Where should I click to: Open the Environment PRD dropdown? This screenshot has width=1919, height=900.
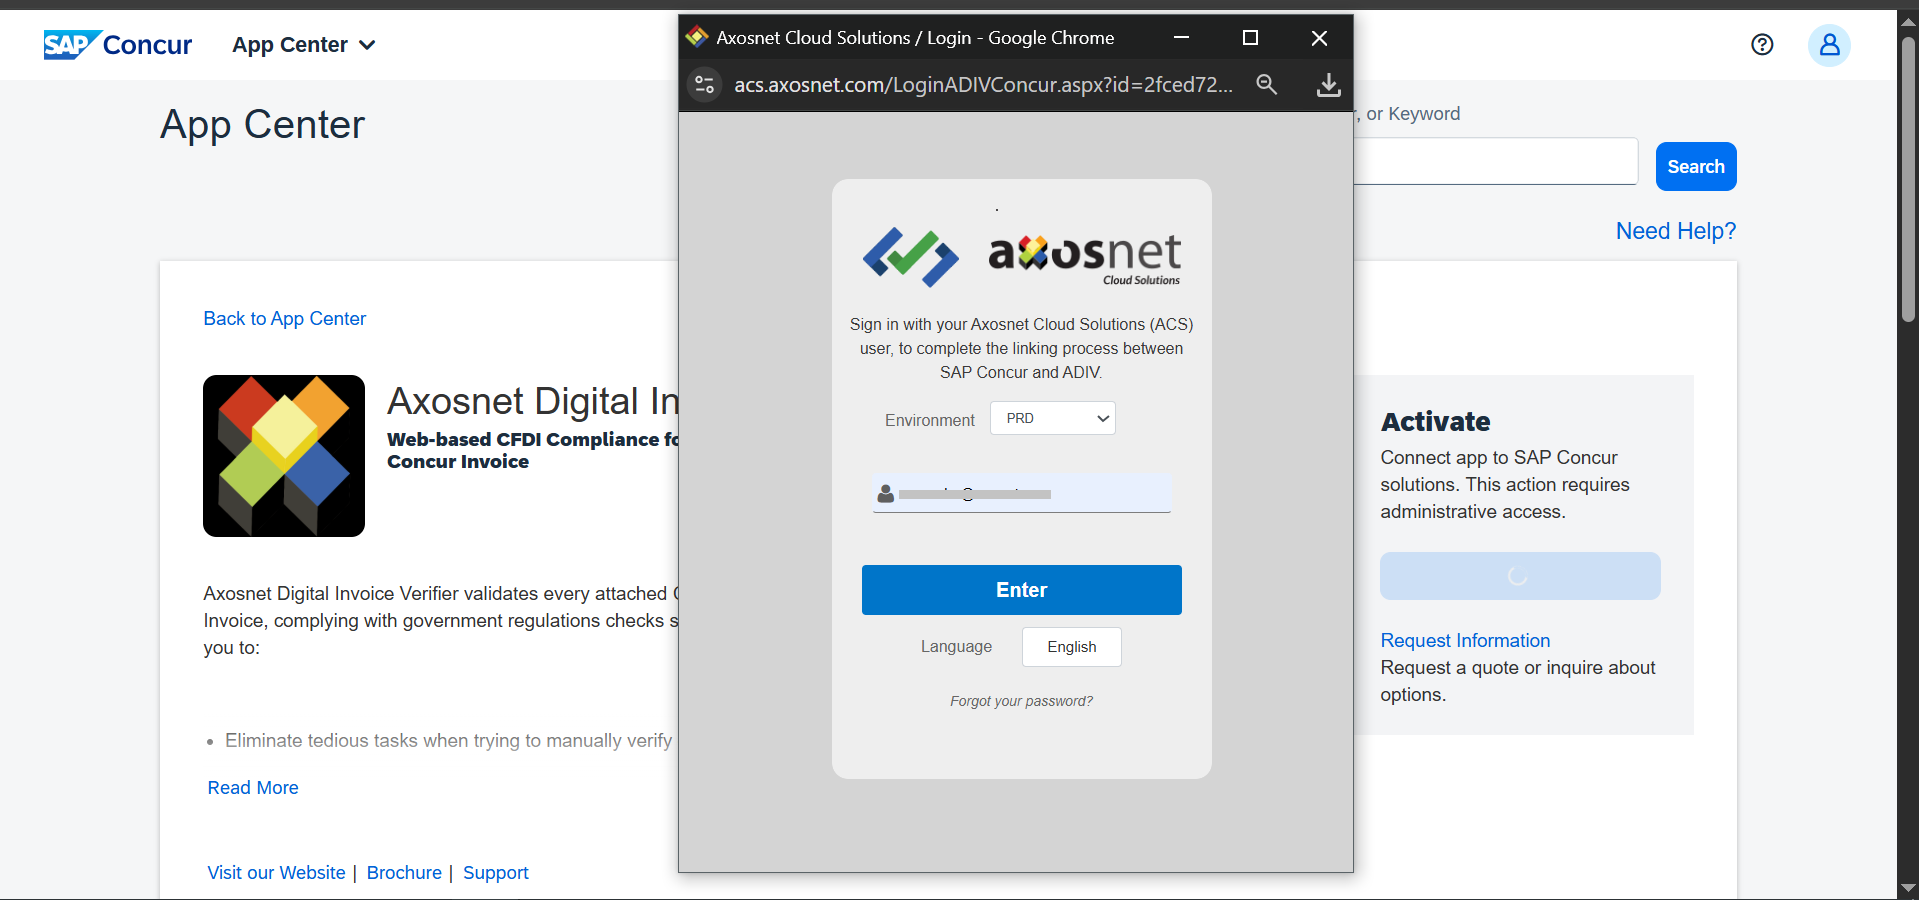[1052, 418]
